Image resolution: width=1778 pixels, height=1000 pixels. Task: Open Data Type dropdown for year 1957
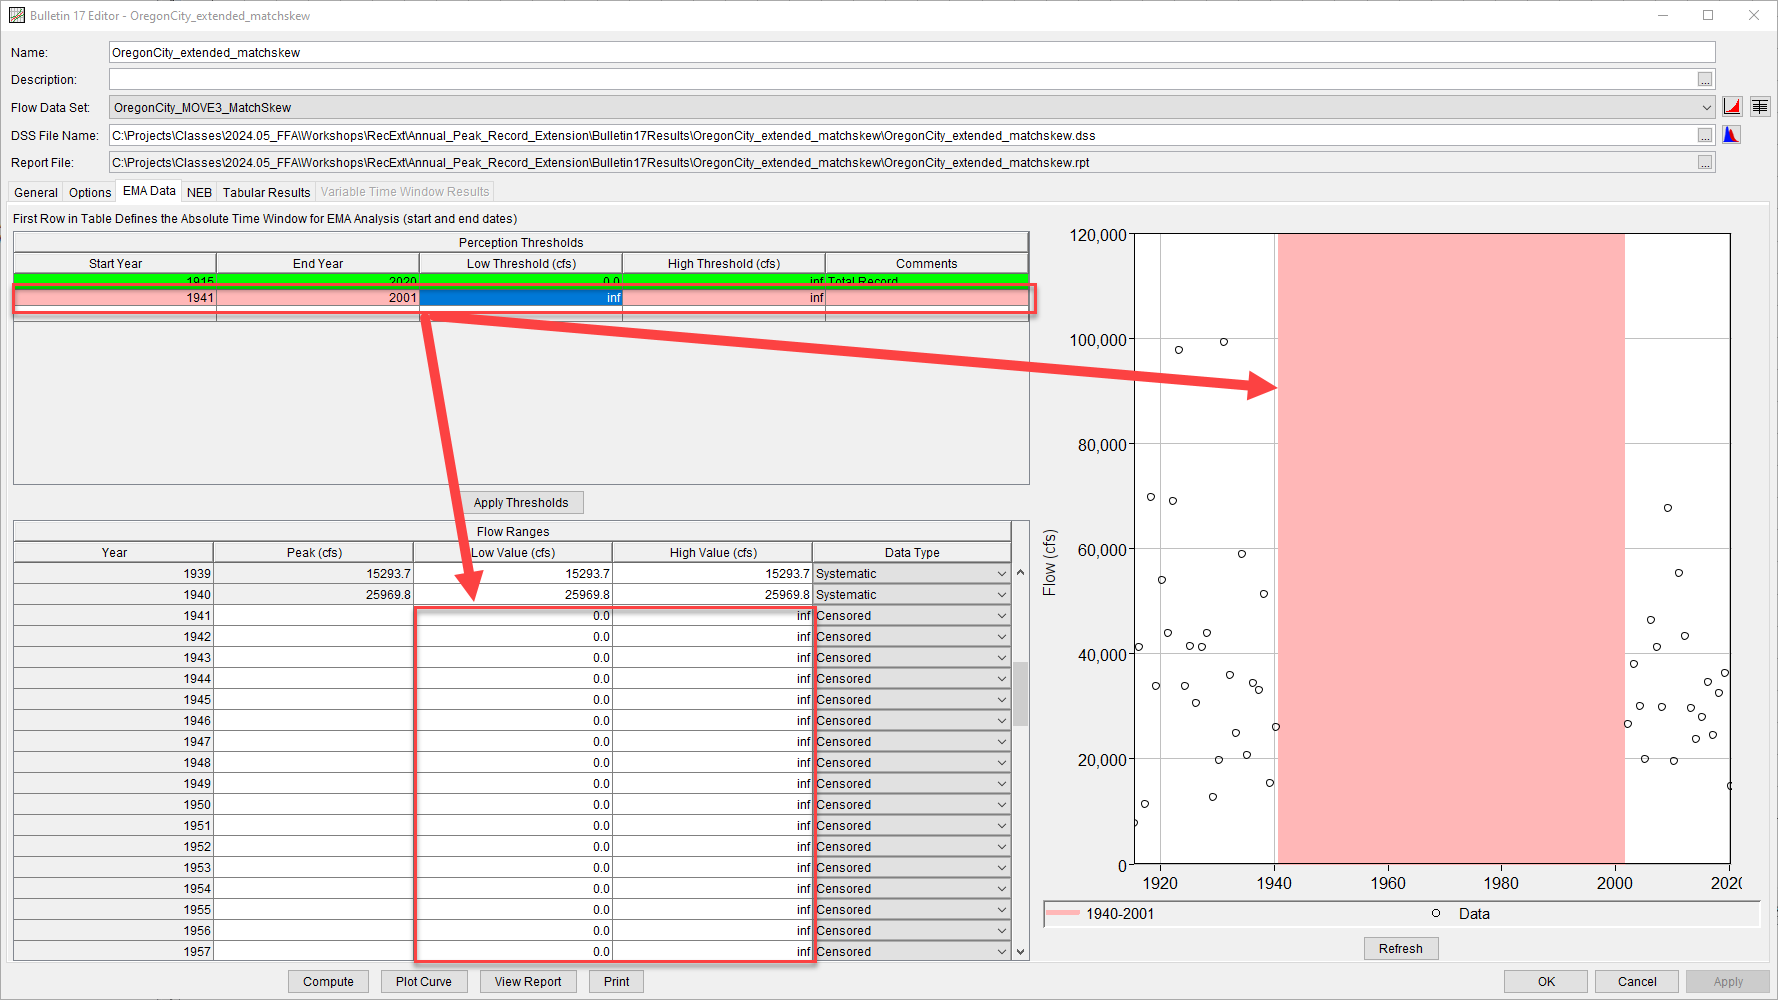[x=1001, y=952]
